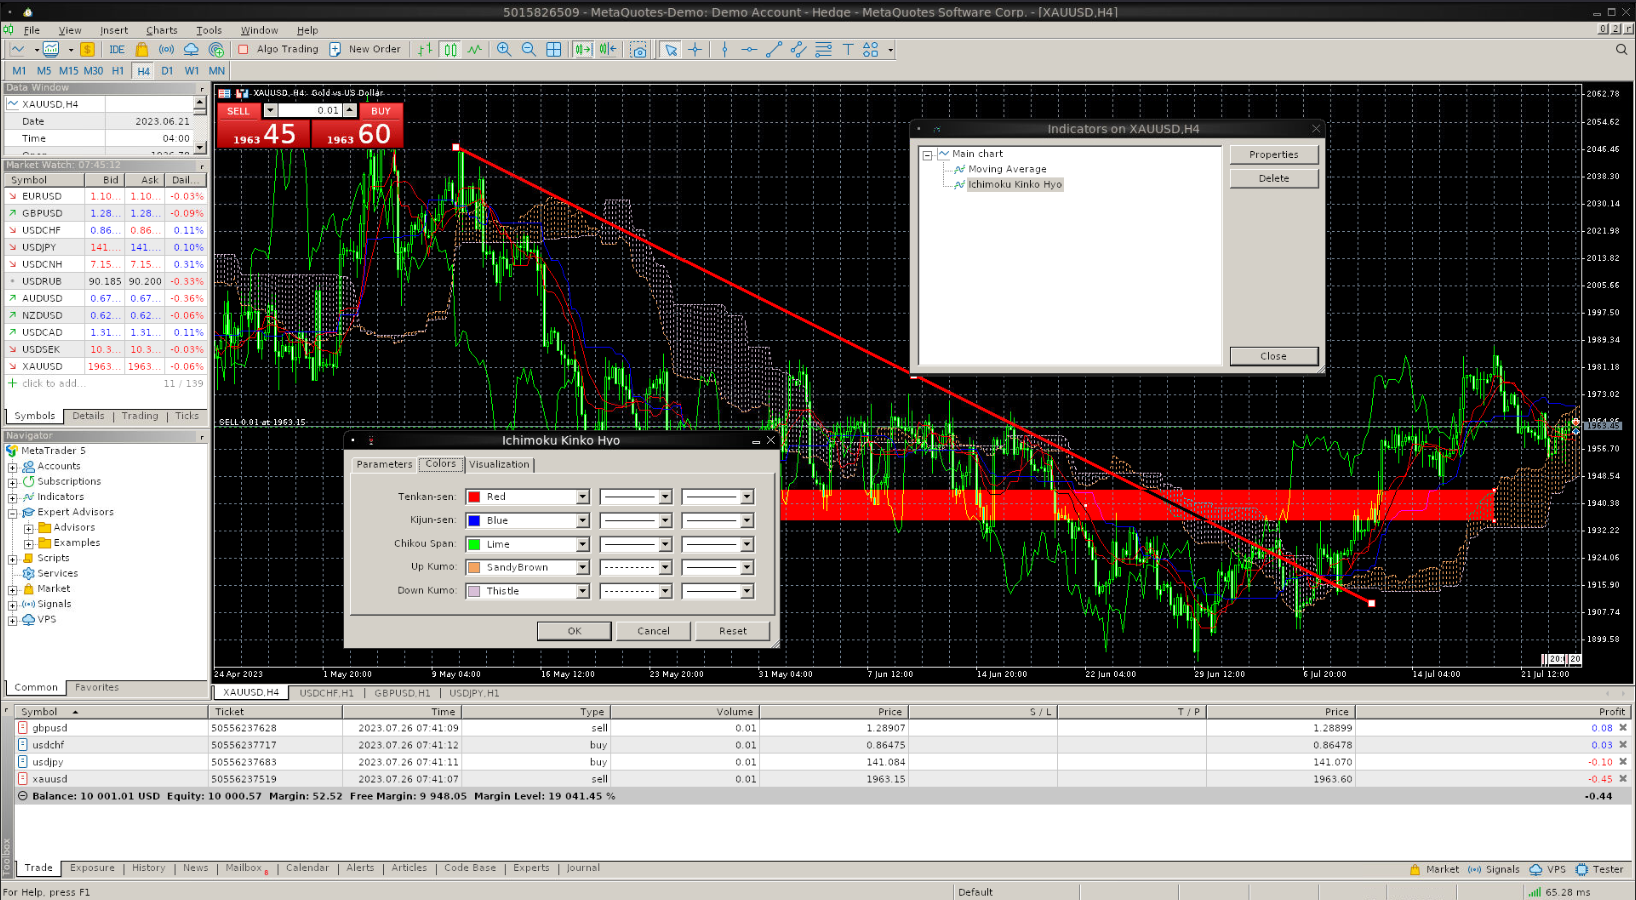This screenshot has height=900, width=1636.
Task: Select the horizontal line drawing tool
Action: click(x=749, y=49)
